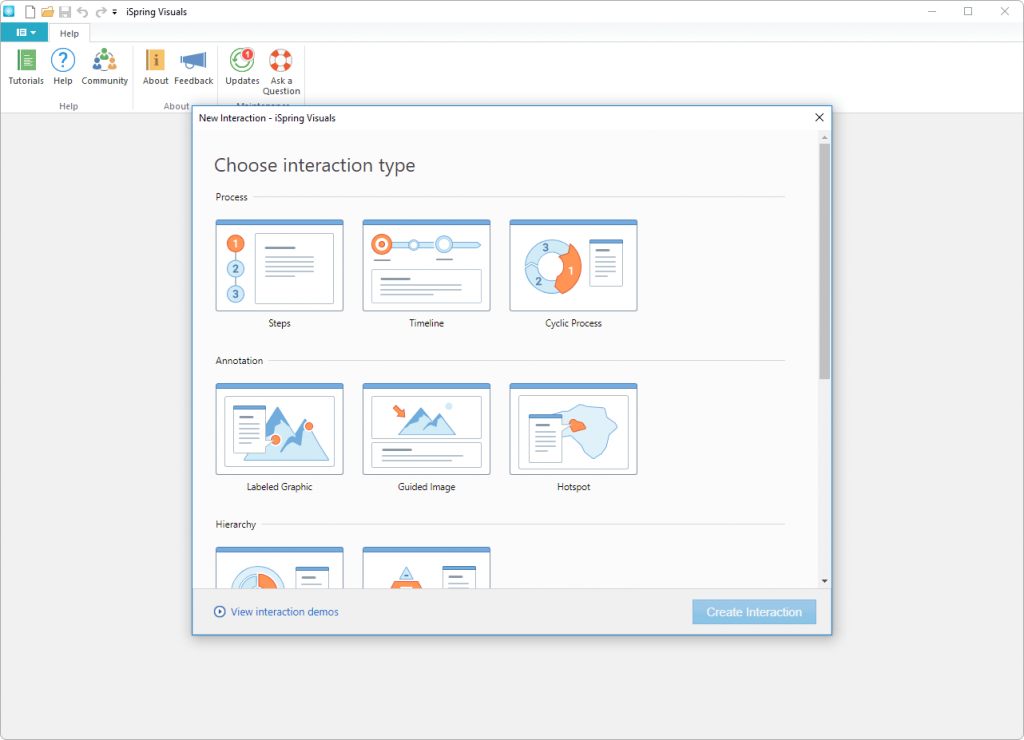The image size is (1024, 740).
Task: Select the Steps interaction thumbnail
Action: 280,265
